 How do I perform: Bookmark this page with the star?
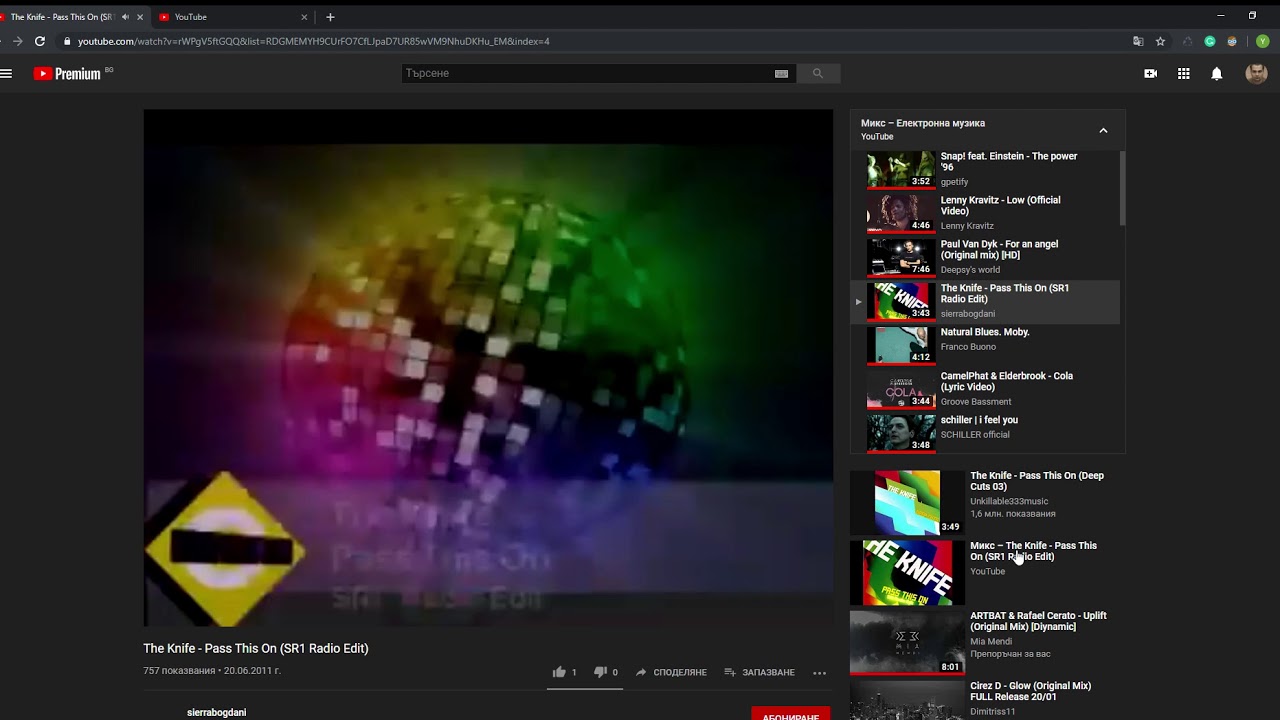click(x=1160, y=41)
